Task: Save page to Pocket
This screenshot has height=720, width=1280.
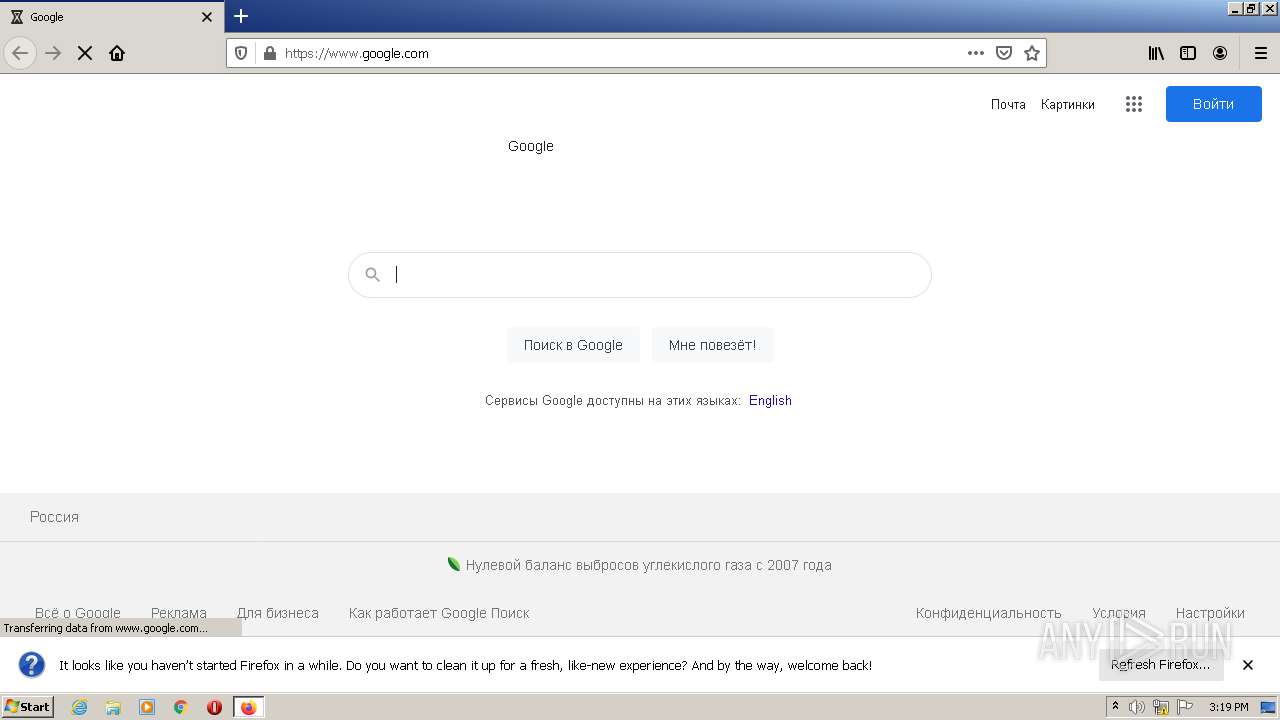Action: 1004,53
